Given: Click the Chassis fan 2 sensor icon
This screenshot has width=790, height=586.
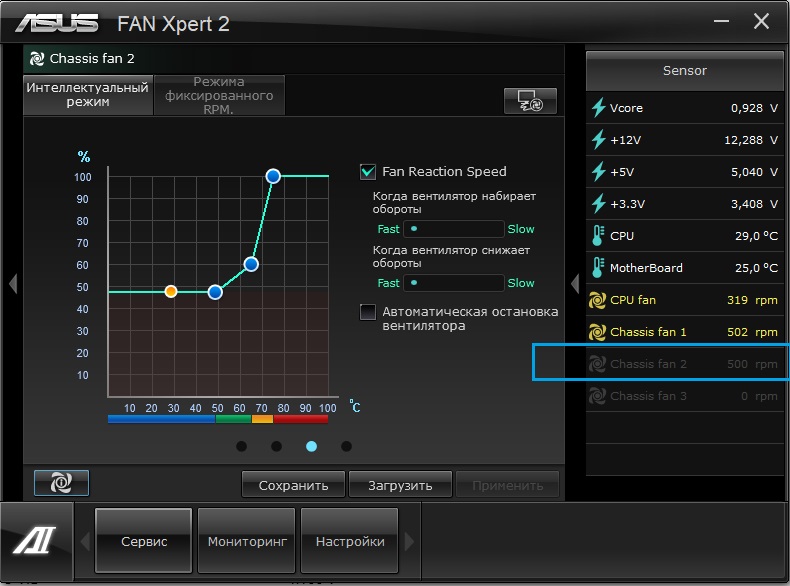Looking at the screenshot, I should [598, 364].
